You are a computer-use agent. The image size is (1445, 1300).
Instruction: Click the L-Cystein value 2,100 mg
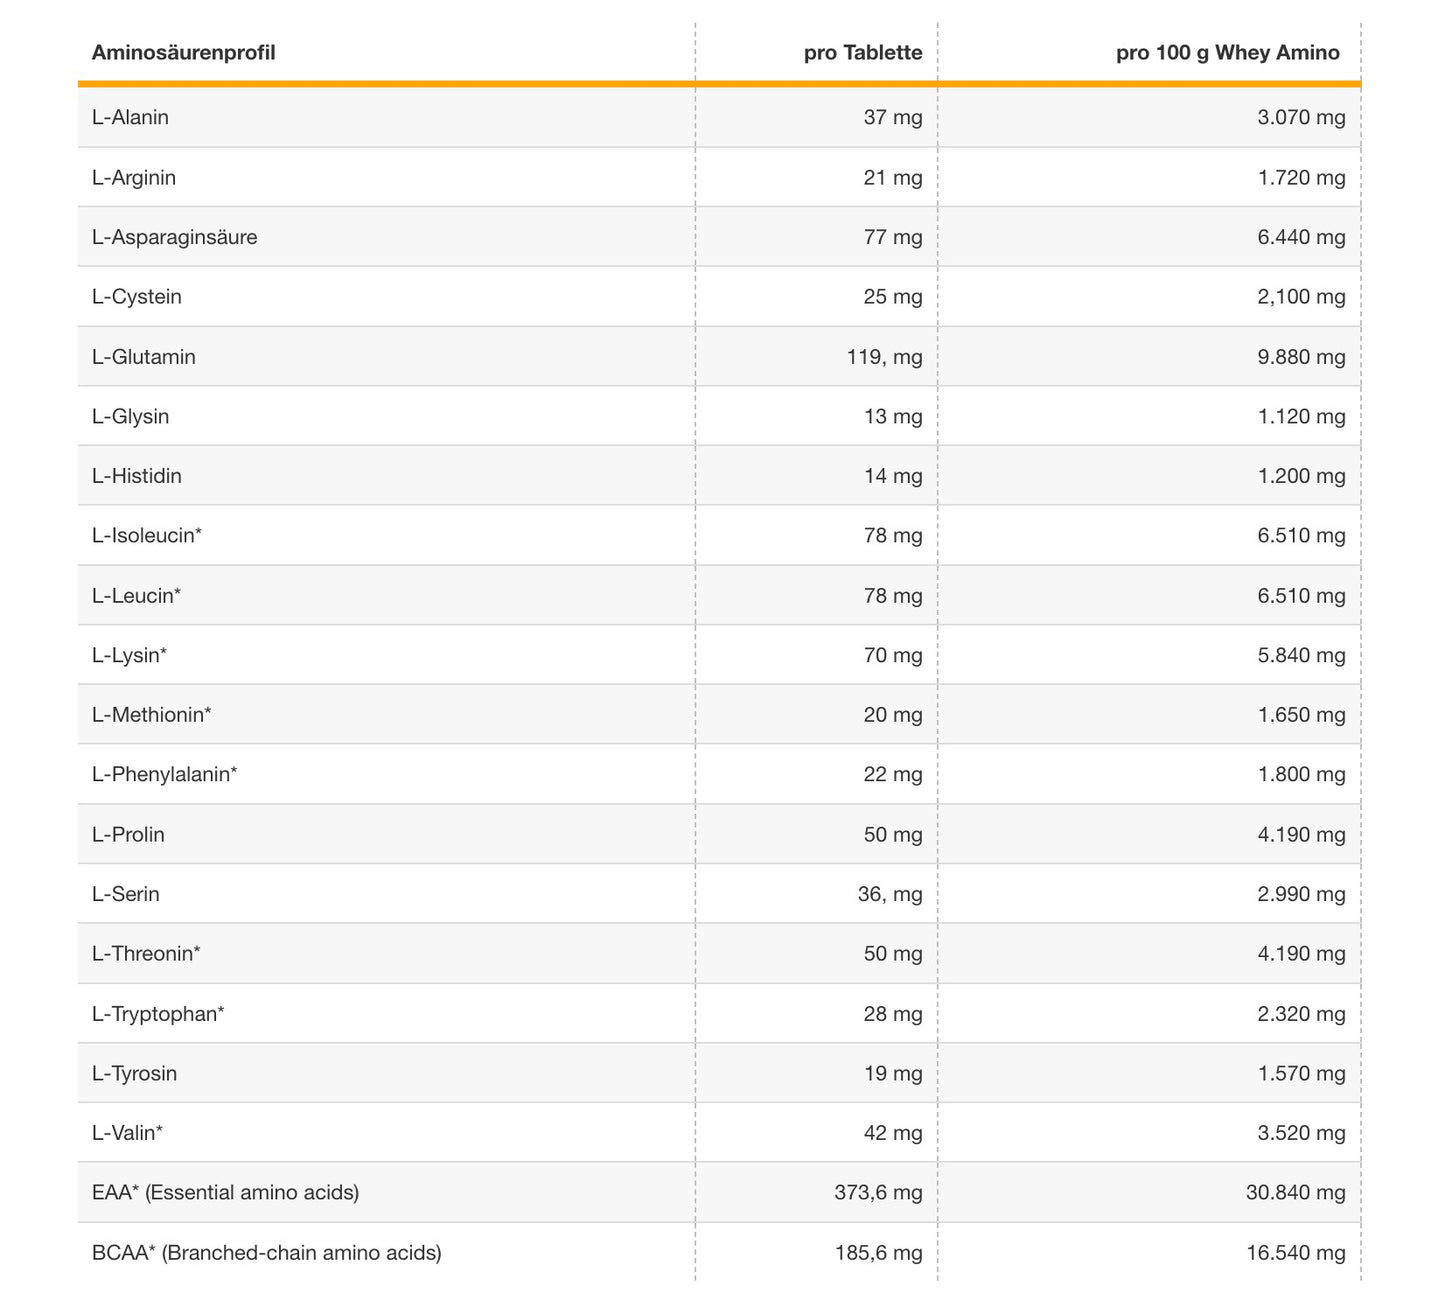click(x=1301, y=297)
